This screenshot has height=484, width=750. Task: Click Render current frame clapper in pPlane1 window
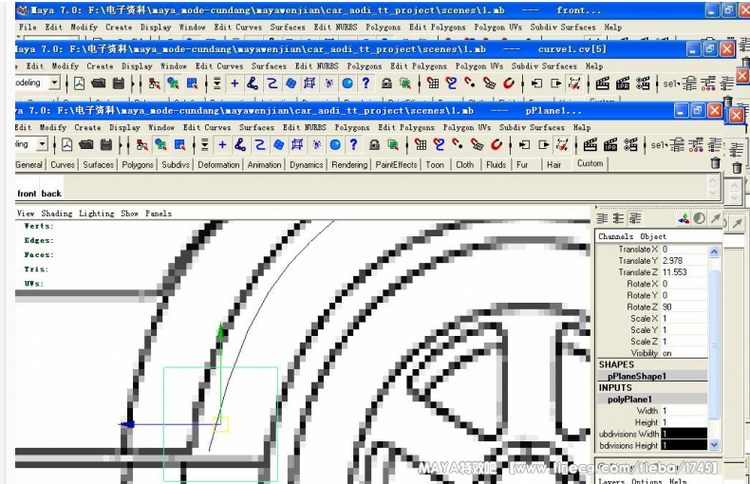tap(590, 144)
